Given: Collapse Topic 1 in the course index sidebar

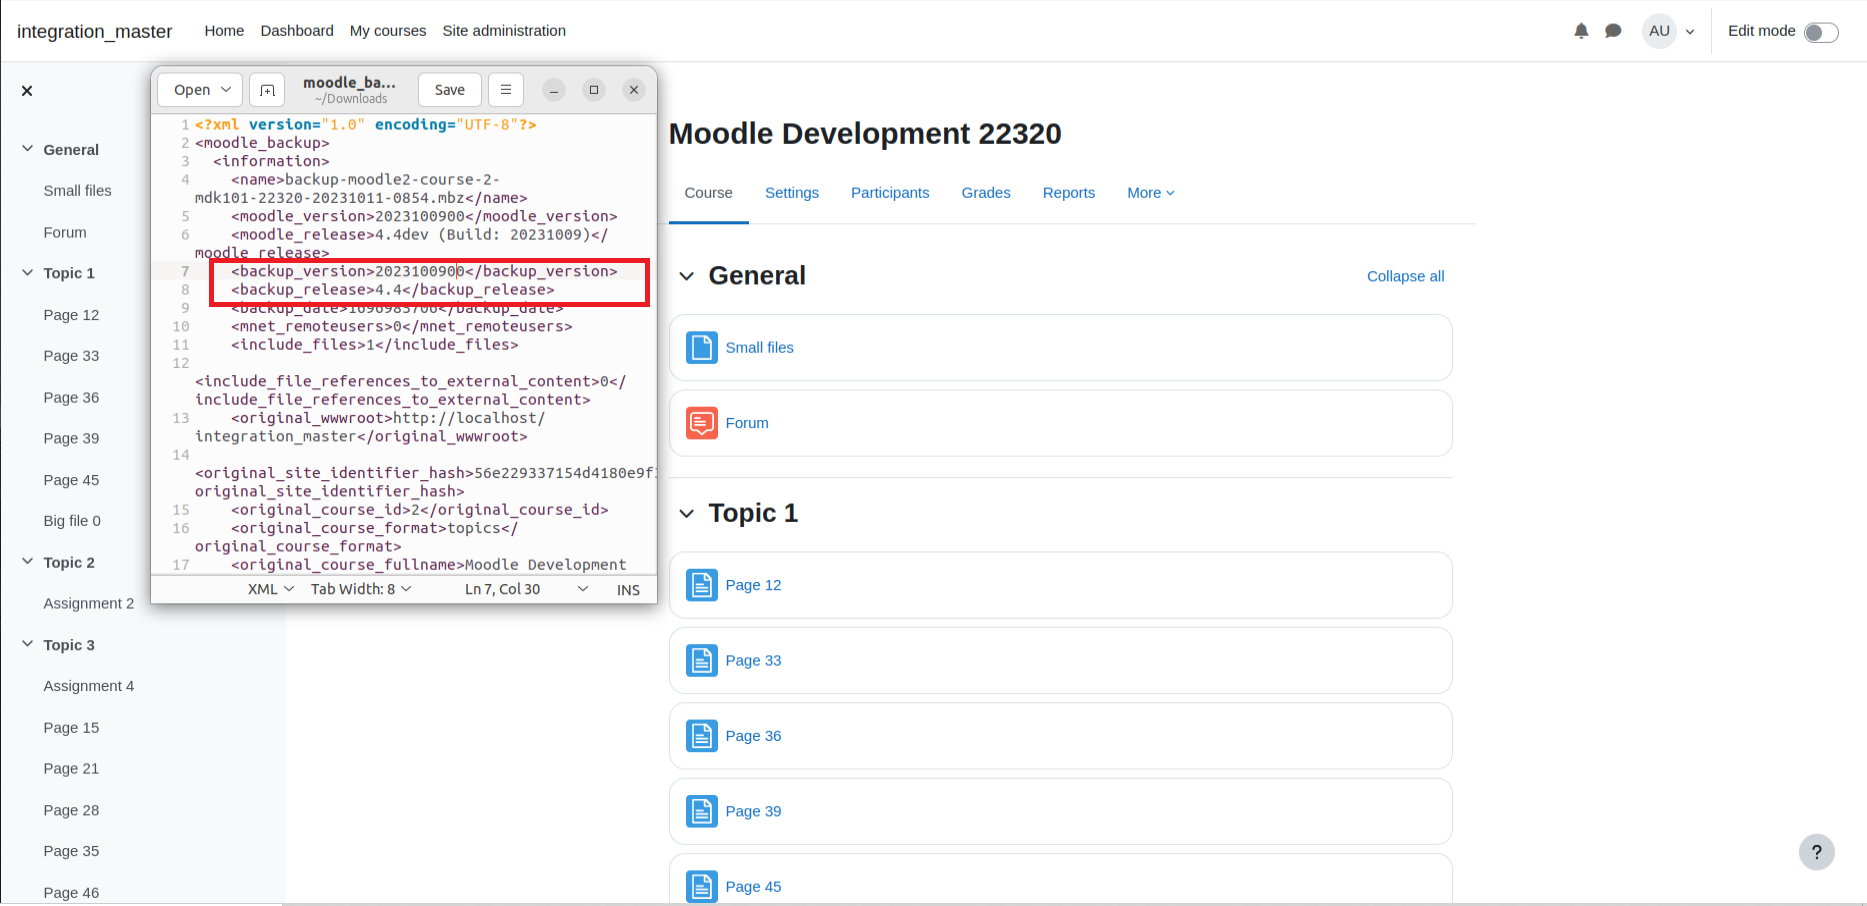Looking at the screenshot, I should click(27, 273).
